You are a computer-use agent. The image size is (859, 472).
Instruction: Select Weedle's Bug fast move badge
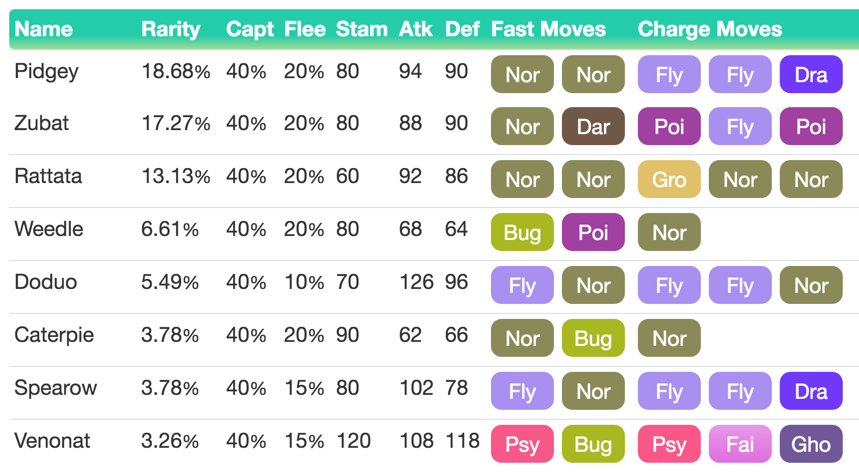pos(522,232)
